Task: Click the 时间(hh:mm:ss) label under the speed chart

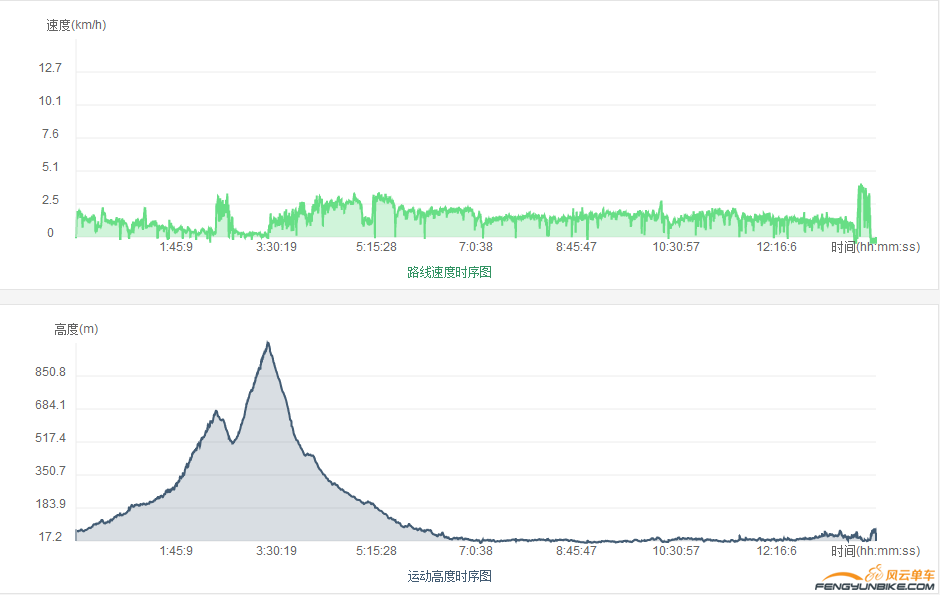Action: click(875, 247)
